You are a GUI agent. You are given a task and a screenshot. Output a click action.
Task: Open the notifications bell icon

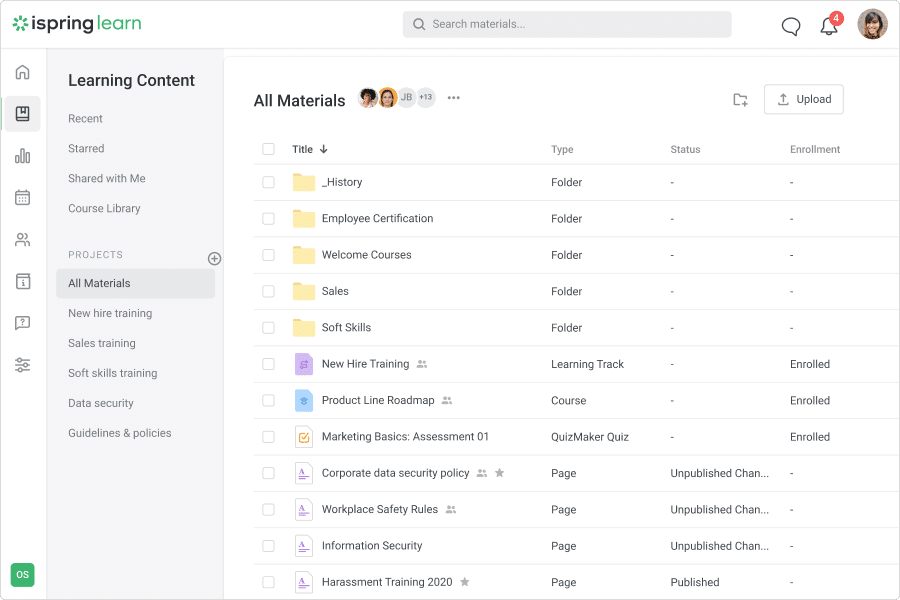pos(829,26)
